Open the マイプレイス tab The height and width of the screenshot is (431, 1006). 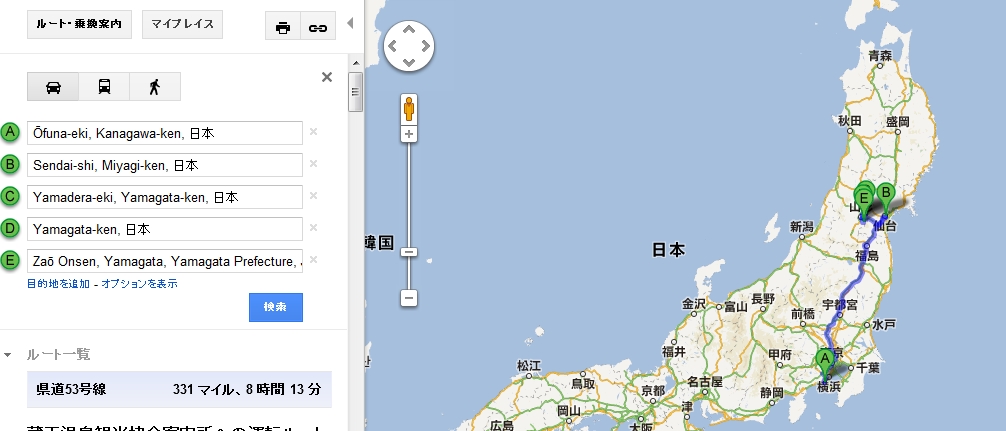pos(182,24)
